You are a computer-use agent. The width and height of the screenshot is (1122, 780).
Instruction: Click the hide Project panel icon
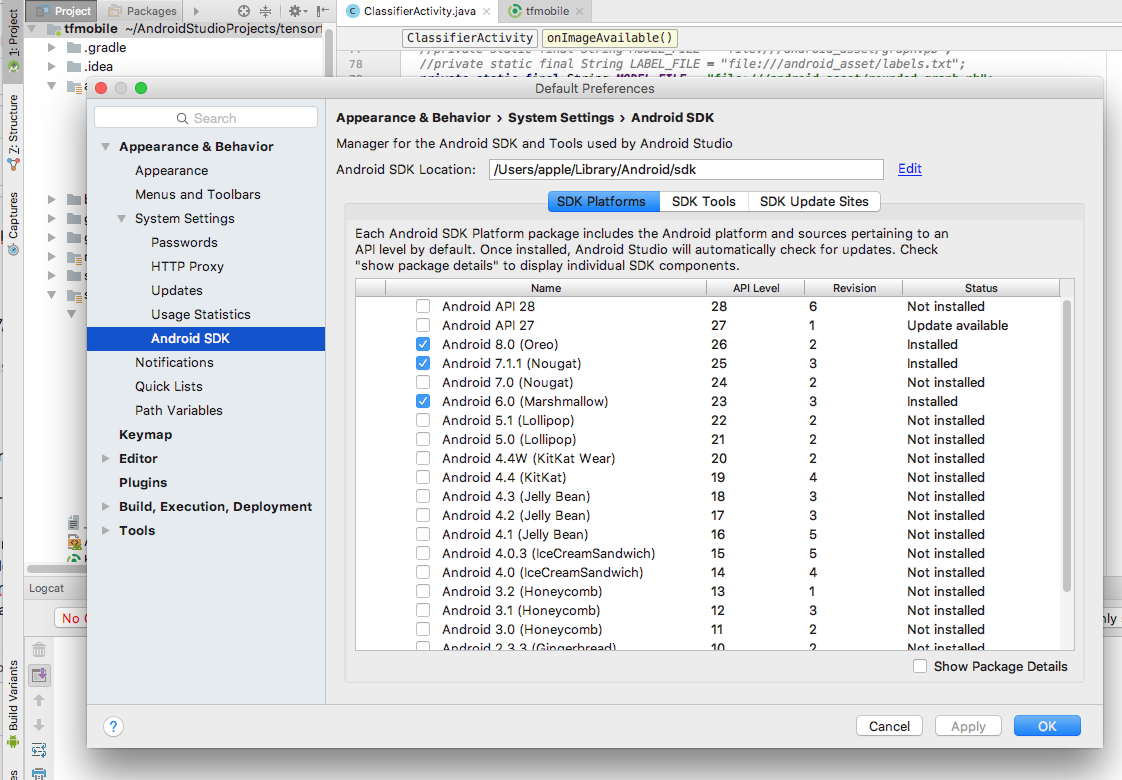click(321, 11)
